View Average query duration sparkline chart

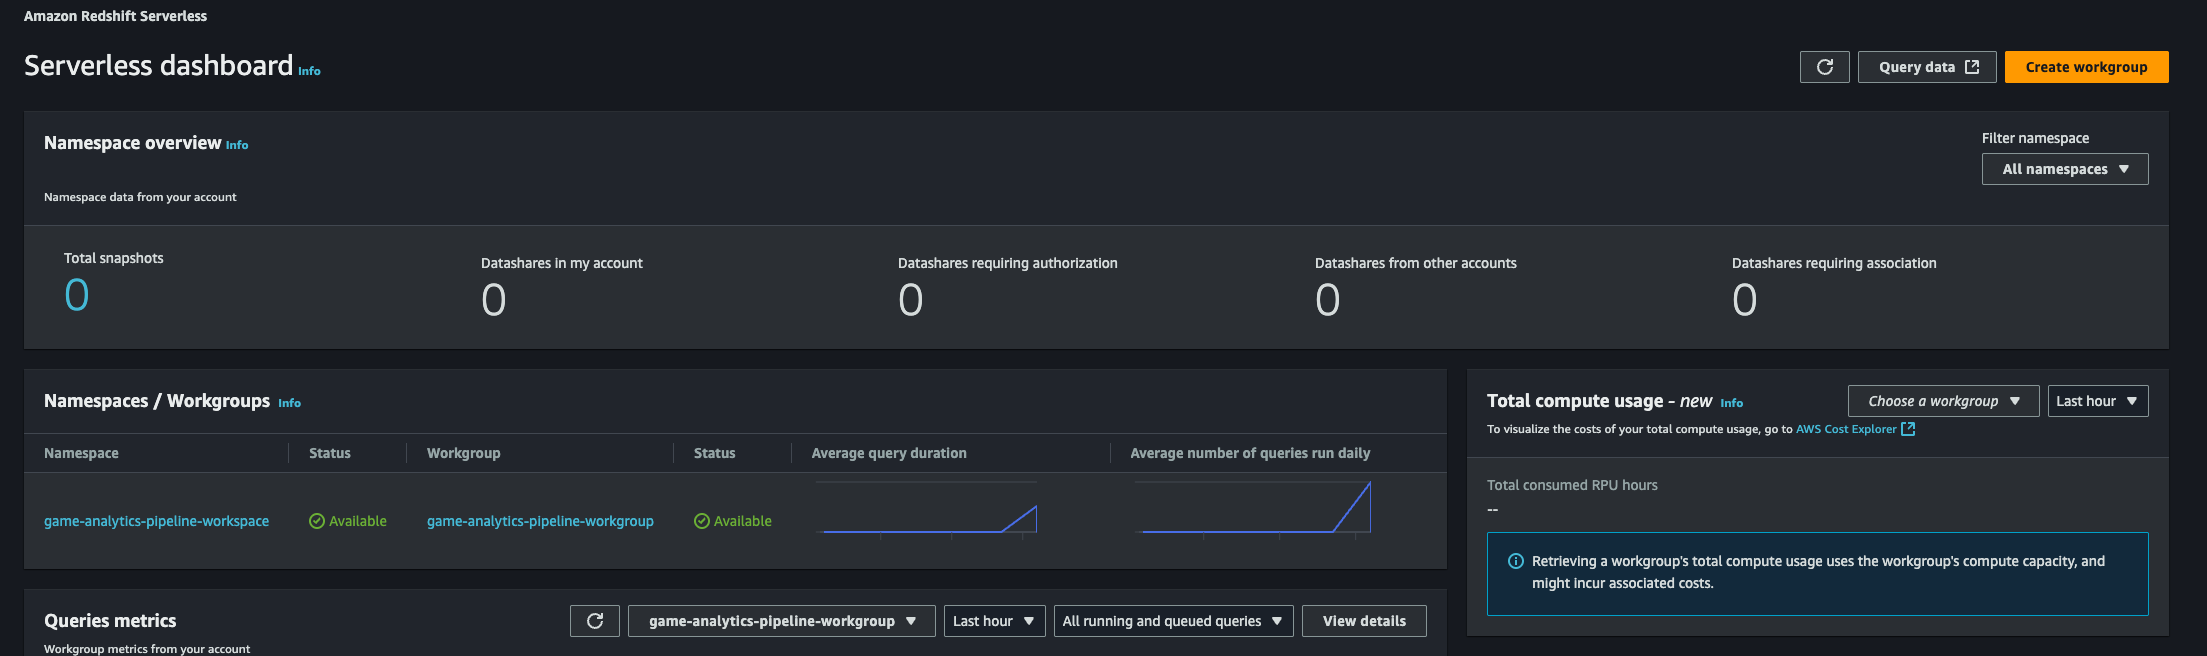928,510
